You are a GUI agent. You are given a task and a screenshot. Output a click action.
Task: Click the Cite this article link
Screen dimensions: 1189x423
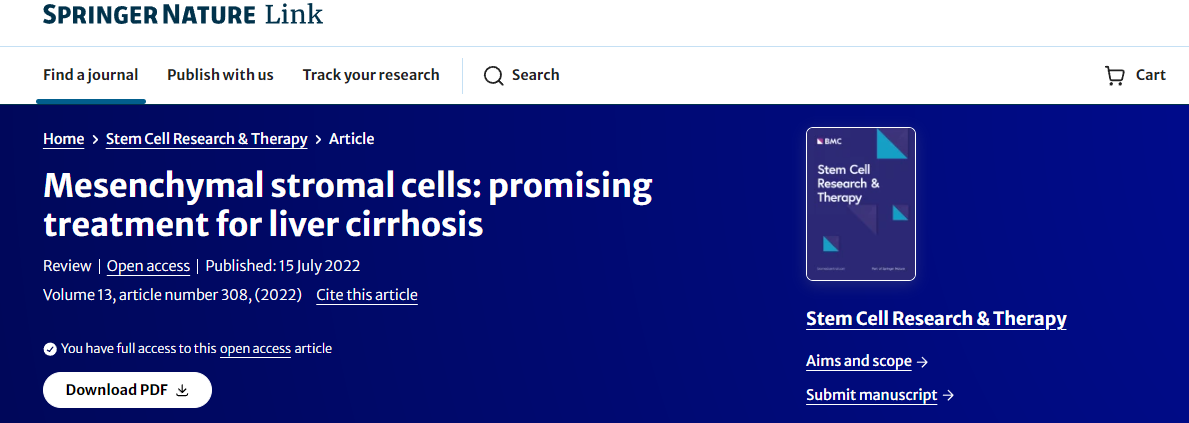[367, 295]
